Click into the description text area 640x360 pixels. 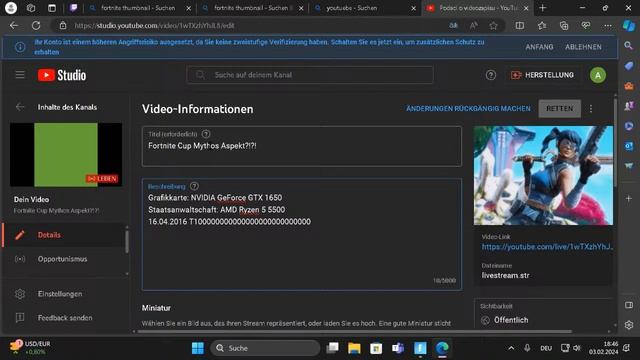[302, 234]
